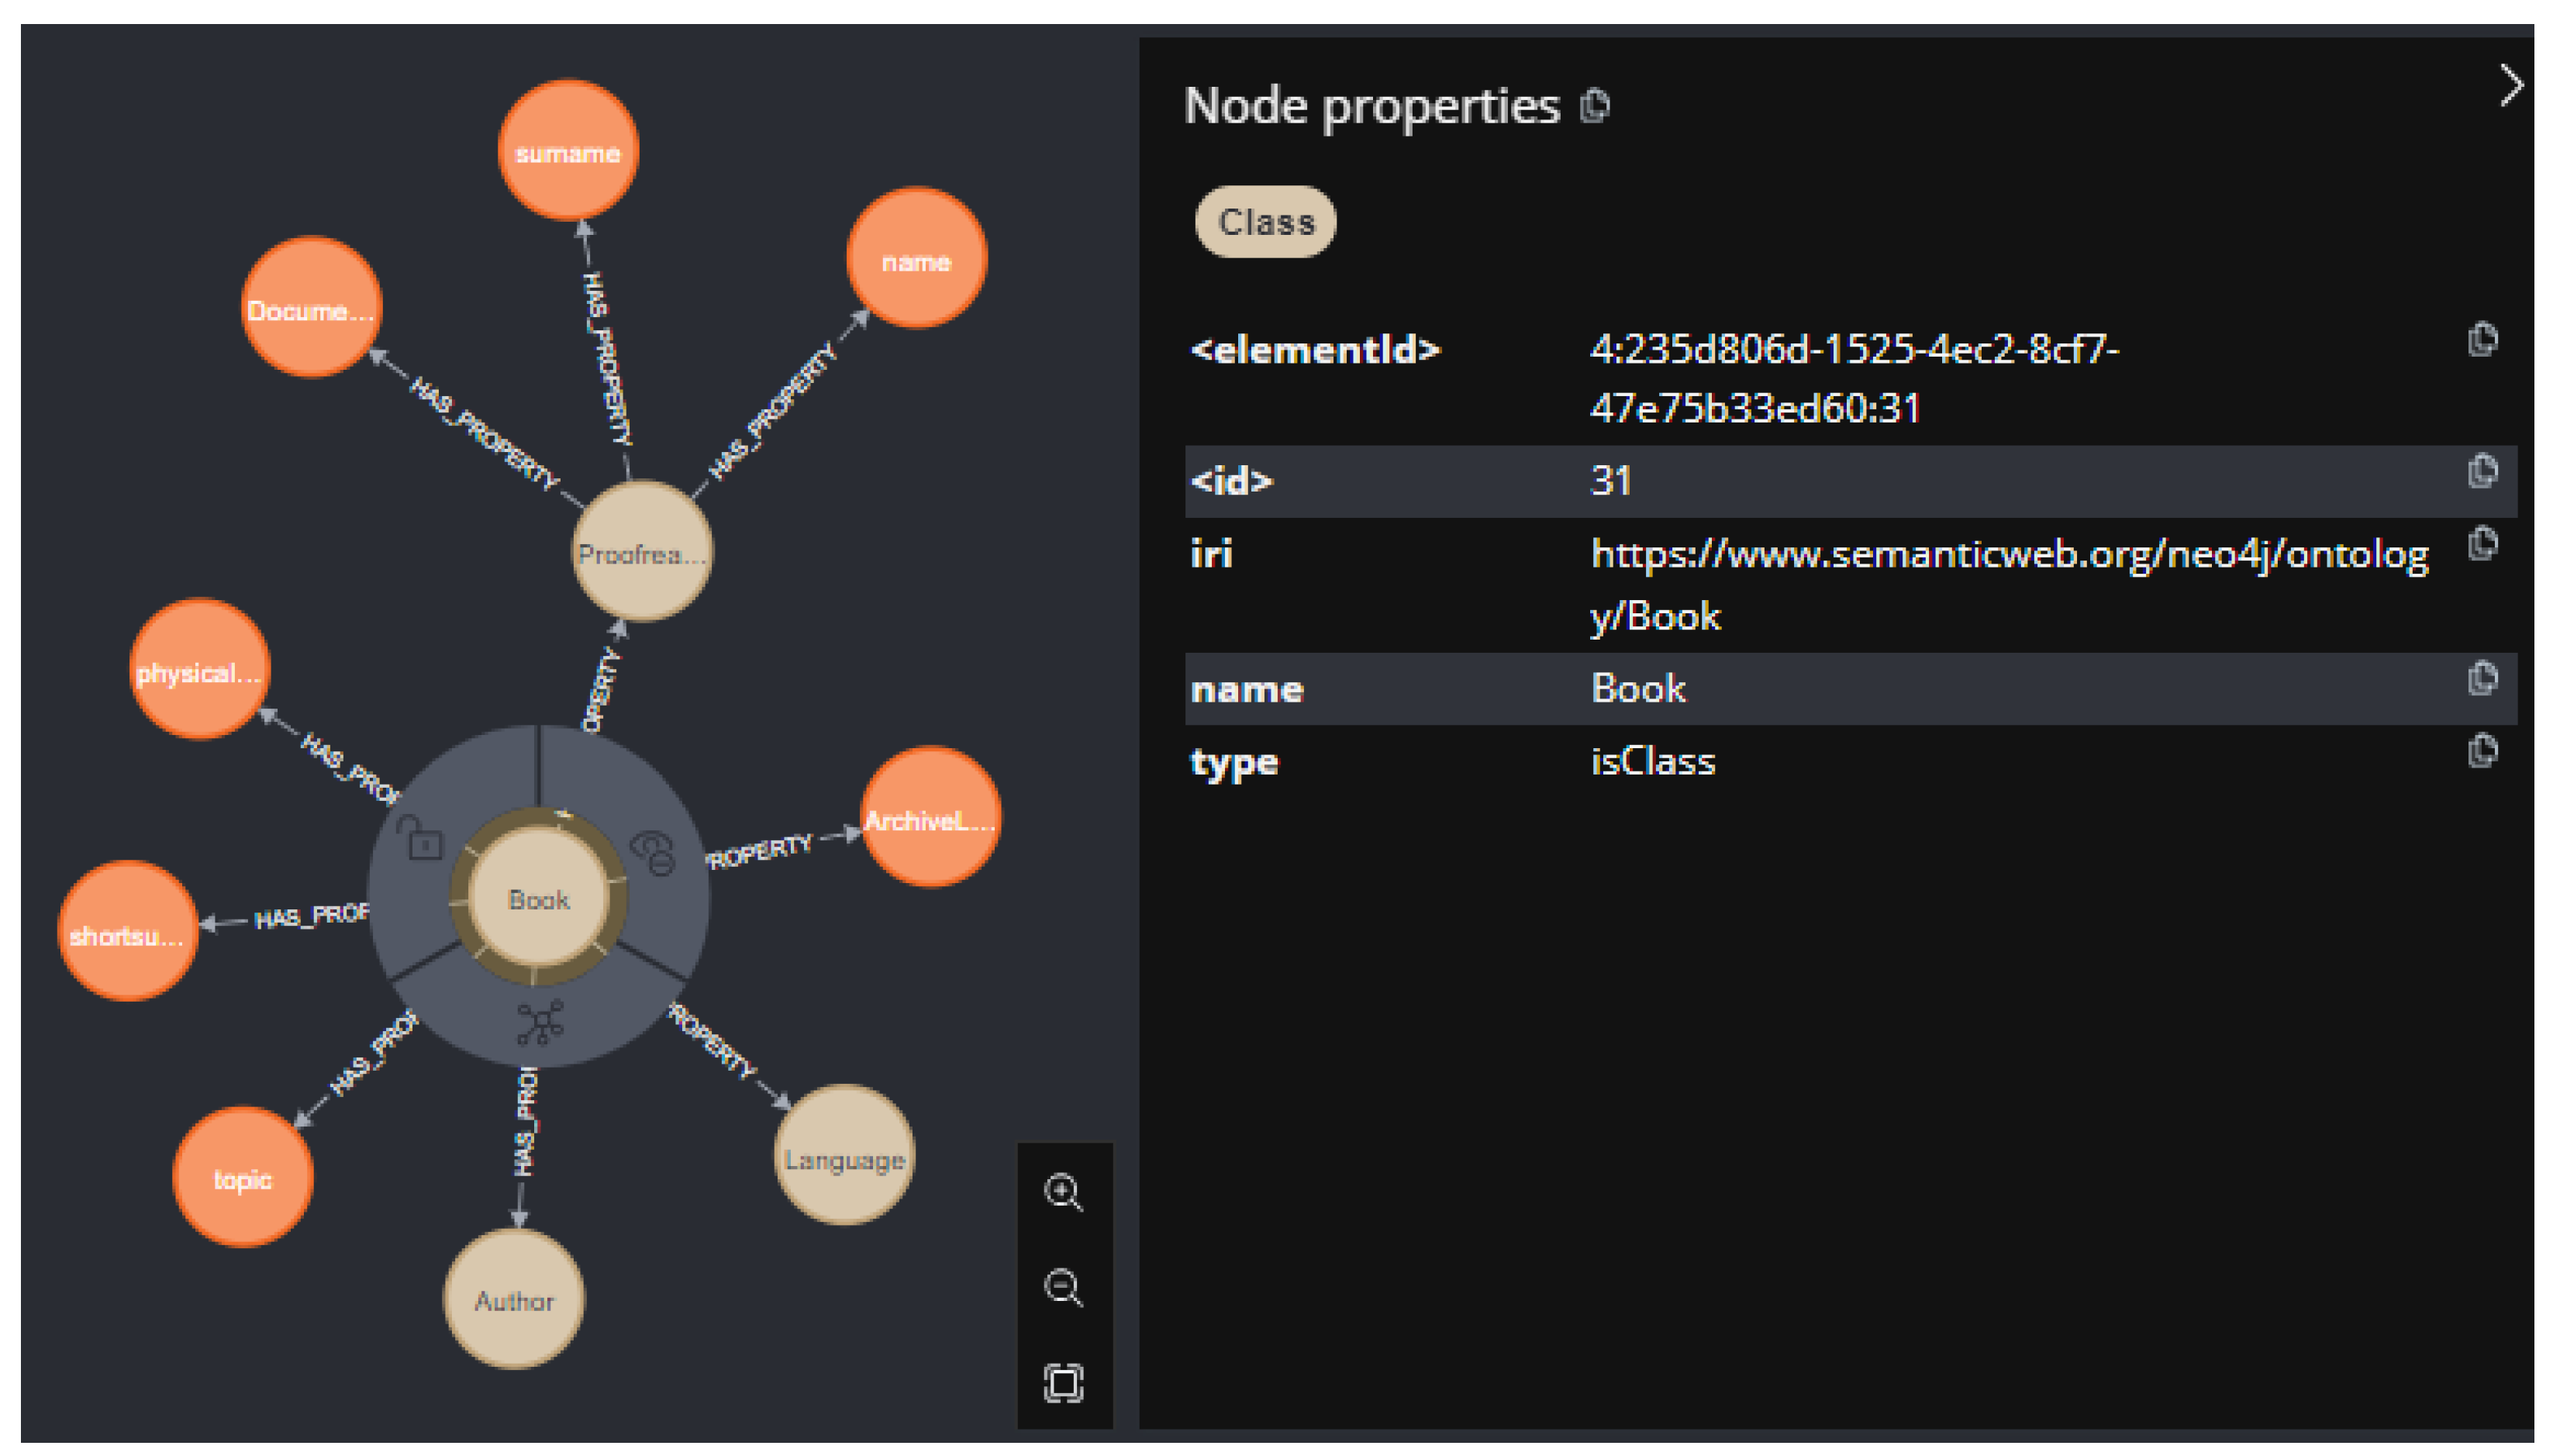
Task: Copy the id value 31
Action: pyautogui.click(x=2482, y=471)
